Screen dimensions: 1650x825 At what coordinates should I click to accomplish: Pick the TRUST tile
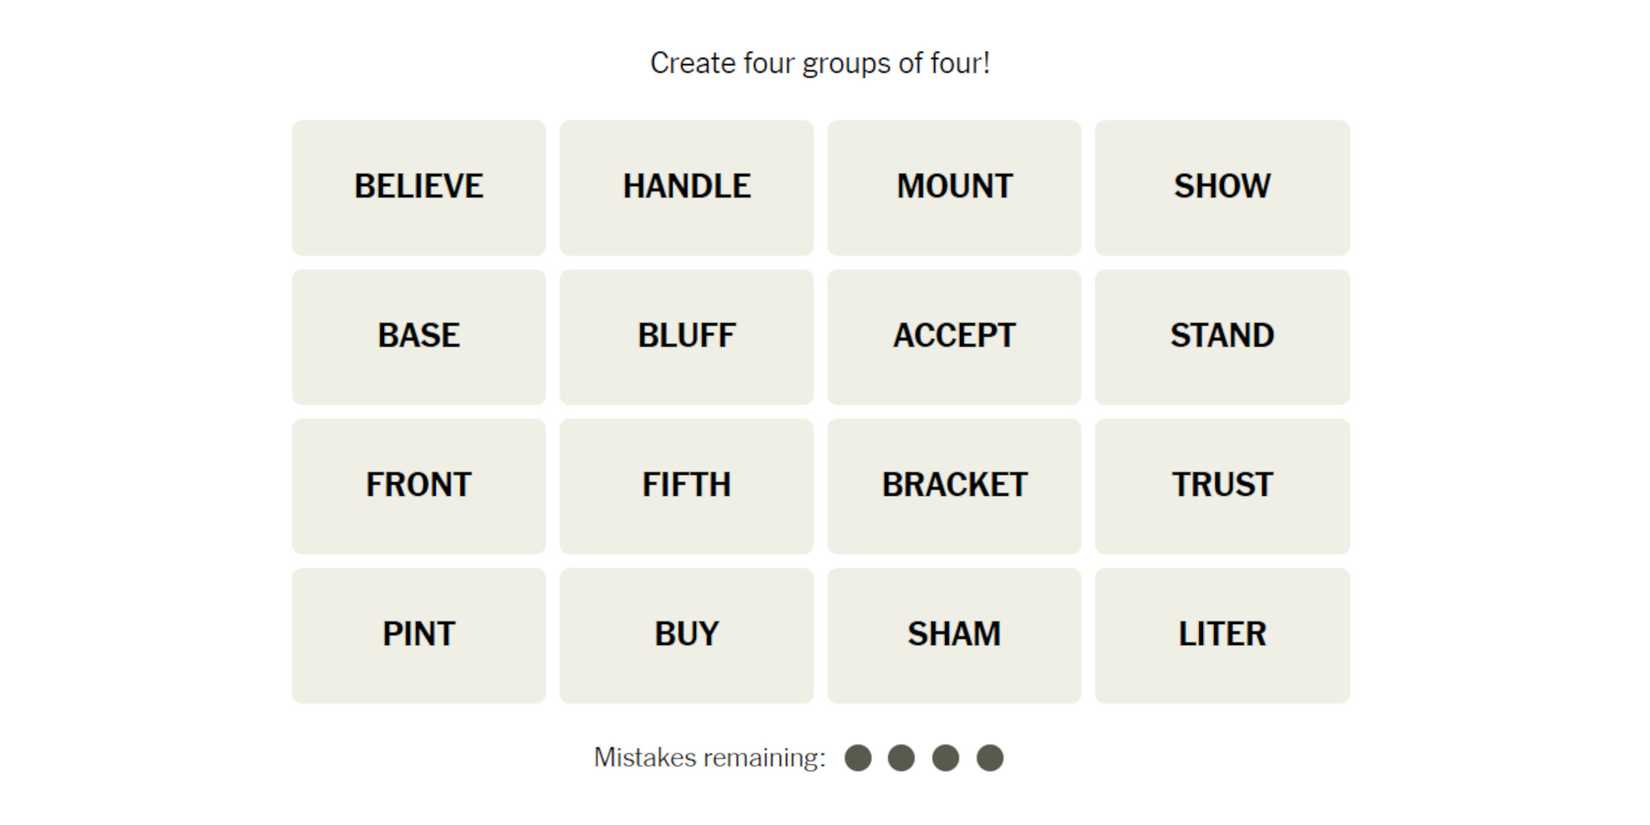[x=1222, y=485]
